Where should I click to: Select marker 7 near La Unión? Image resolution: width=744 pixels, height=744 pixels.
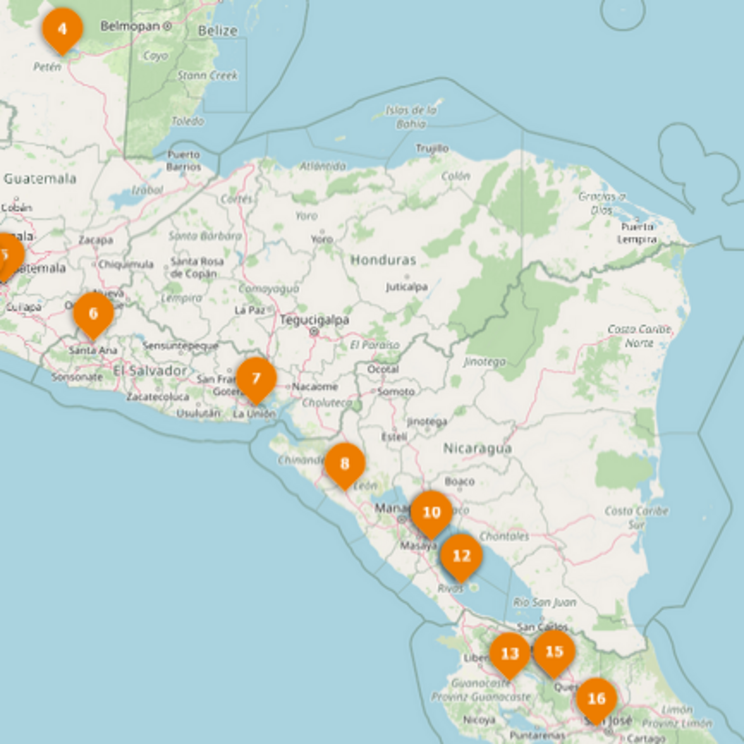[256, 381]
